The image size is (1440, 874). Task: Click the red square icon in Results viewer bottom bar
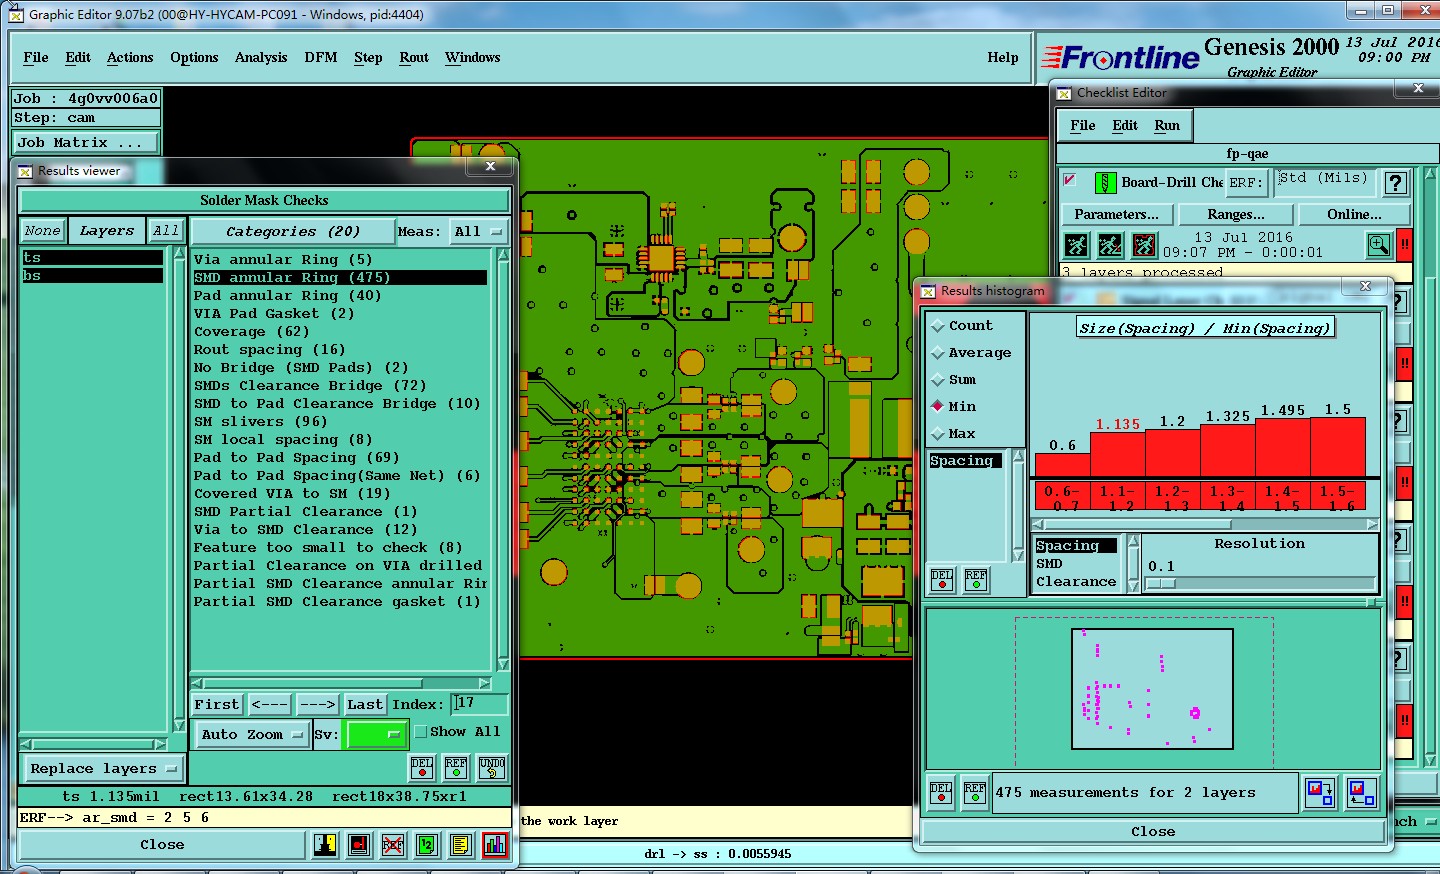click(359, 845)
